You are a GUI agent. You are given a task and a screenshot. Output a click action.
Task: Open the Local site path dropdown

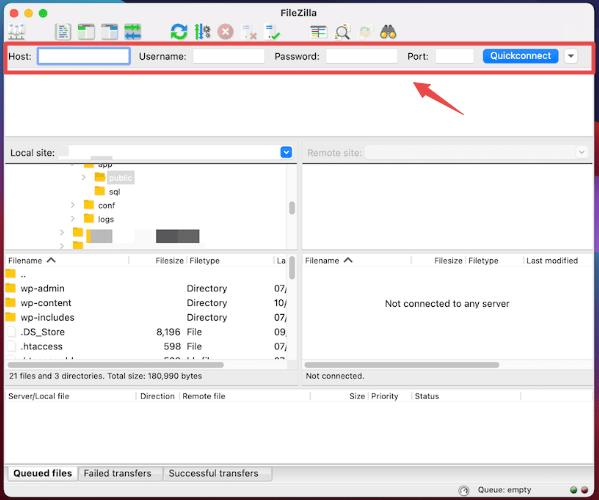coord(286,152)
